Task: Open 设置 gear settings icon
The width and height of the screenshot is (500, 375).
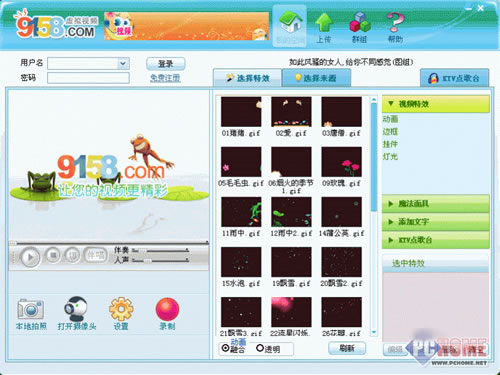Action: 121,309
